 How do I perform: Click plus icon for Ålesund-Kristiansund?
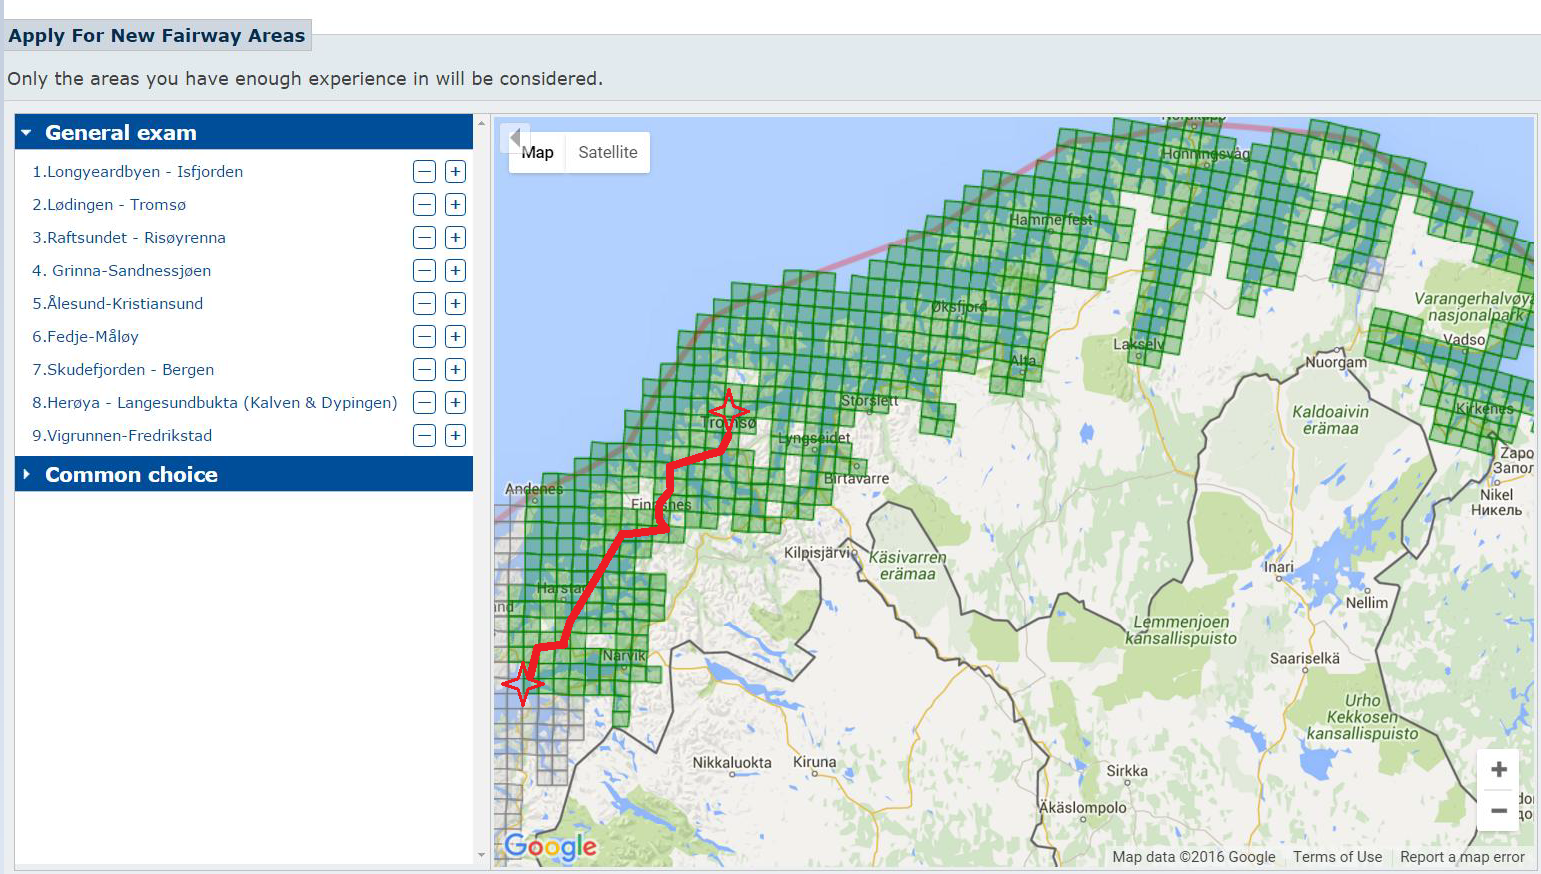pos(455,304)
